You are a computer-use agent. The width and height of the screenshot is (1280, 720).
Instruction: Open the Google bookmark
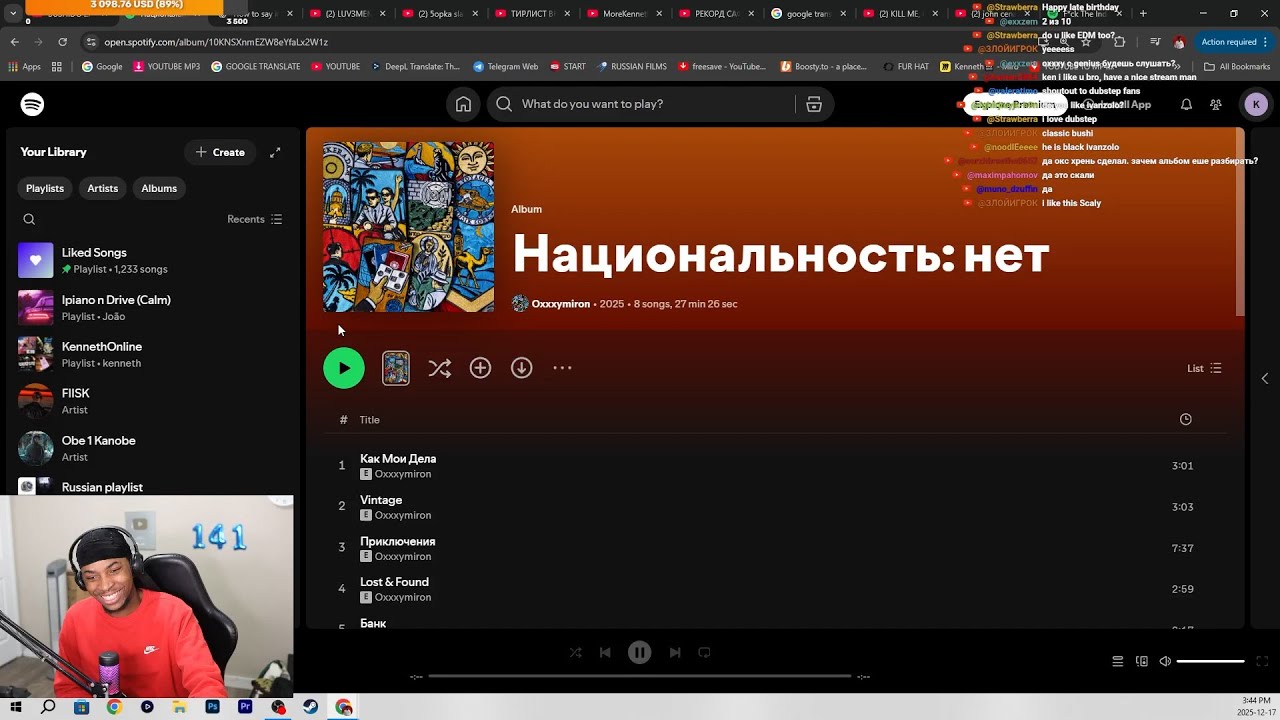(x=101, y=66)
